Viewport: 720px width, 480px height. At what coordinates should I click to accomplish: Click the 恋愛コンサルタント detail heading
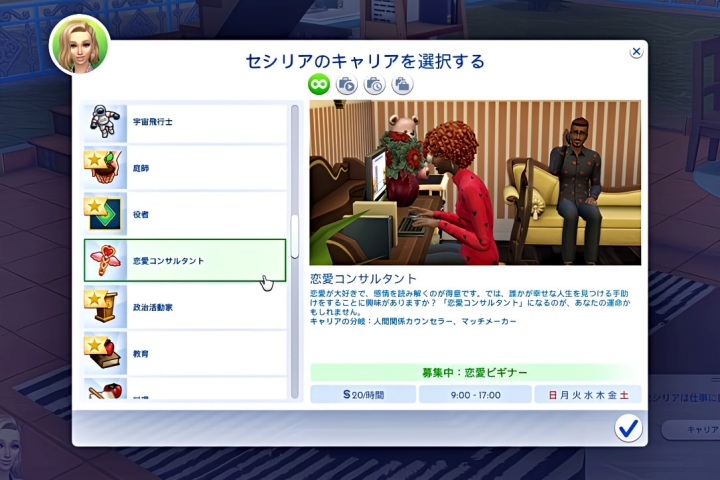tap(363, 279)
